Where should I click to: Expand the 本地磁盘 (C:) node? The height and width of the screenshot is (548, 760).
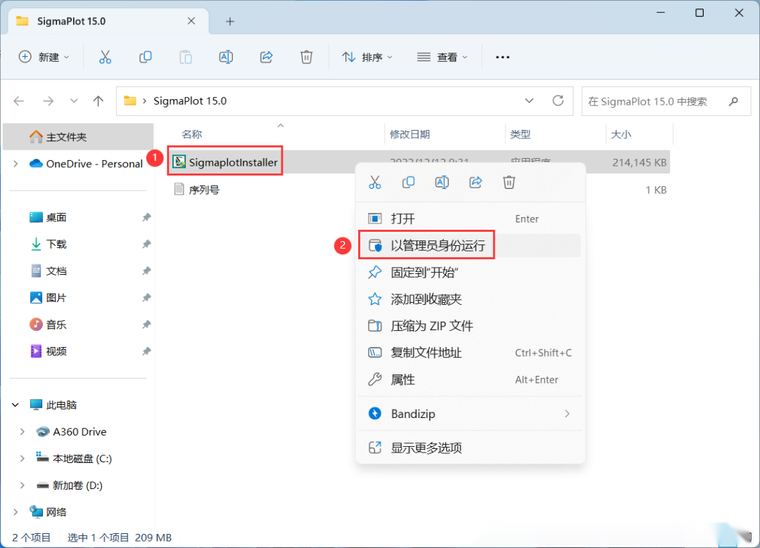click(x=22, y=458)
